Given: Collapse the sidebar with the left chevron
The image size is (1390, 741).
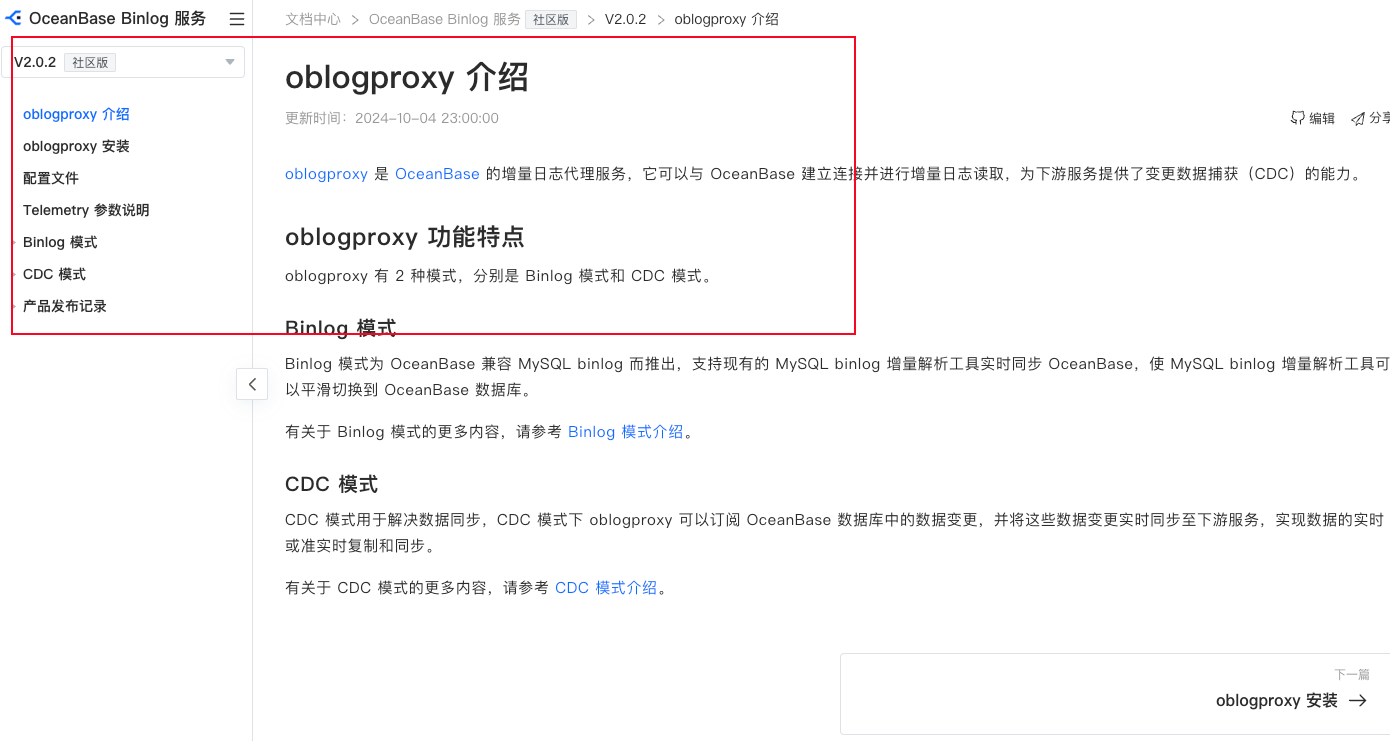Looking at the screenshot, I should click(x=252, y=384).
